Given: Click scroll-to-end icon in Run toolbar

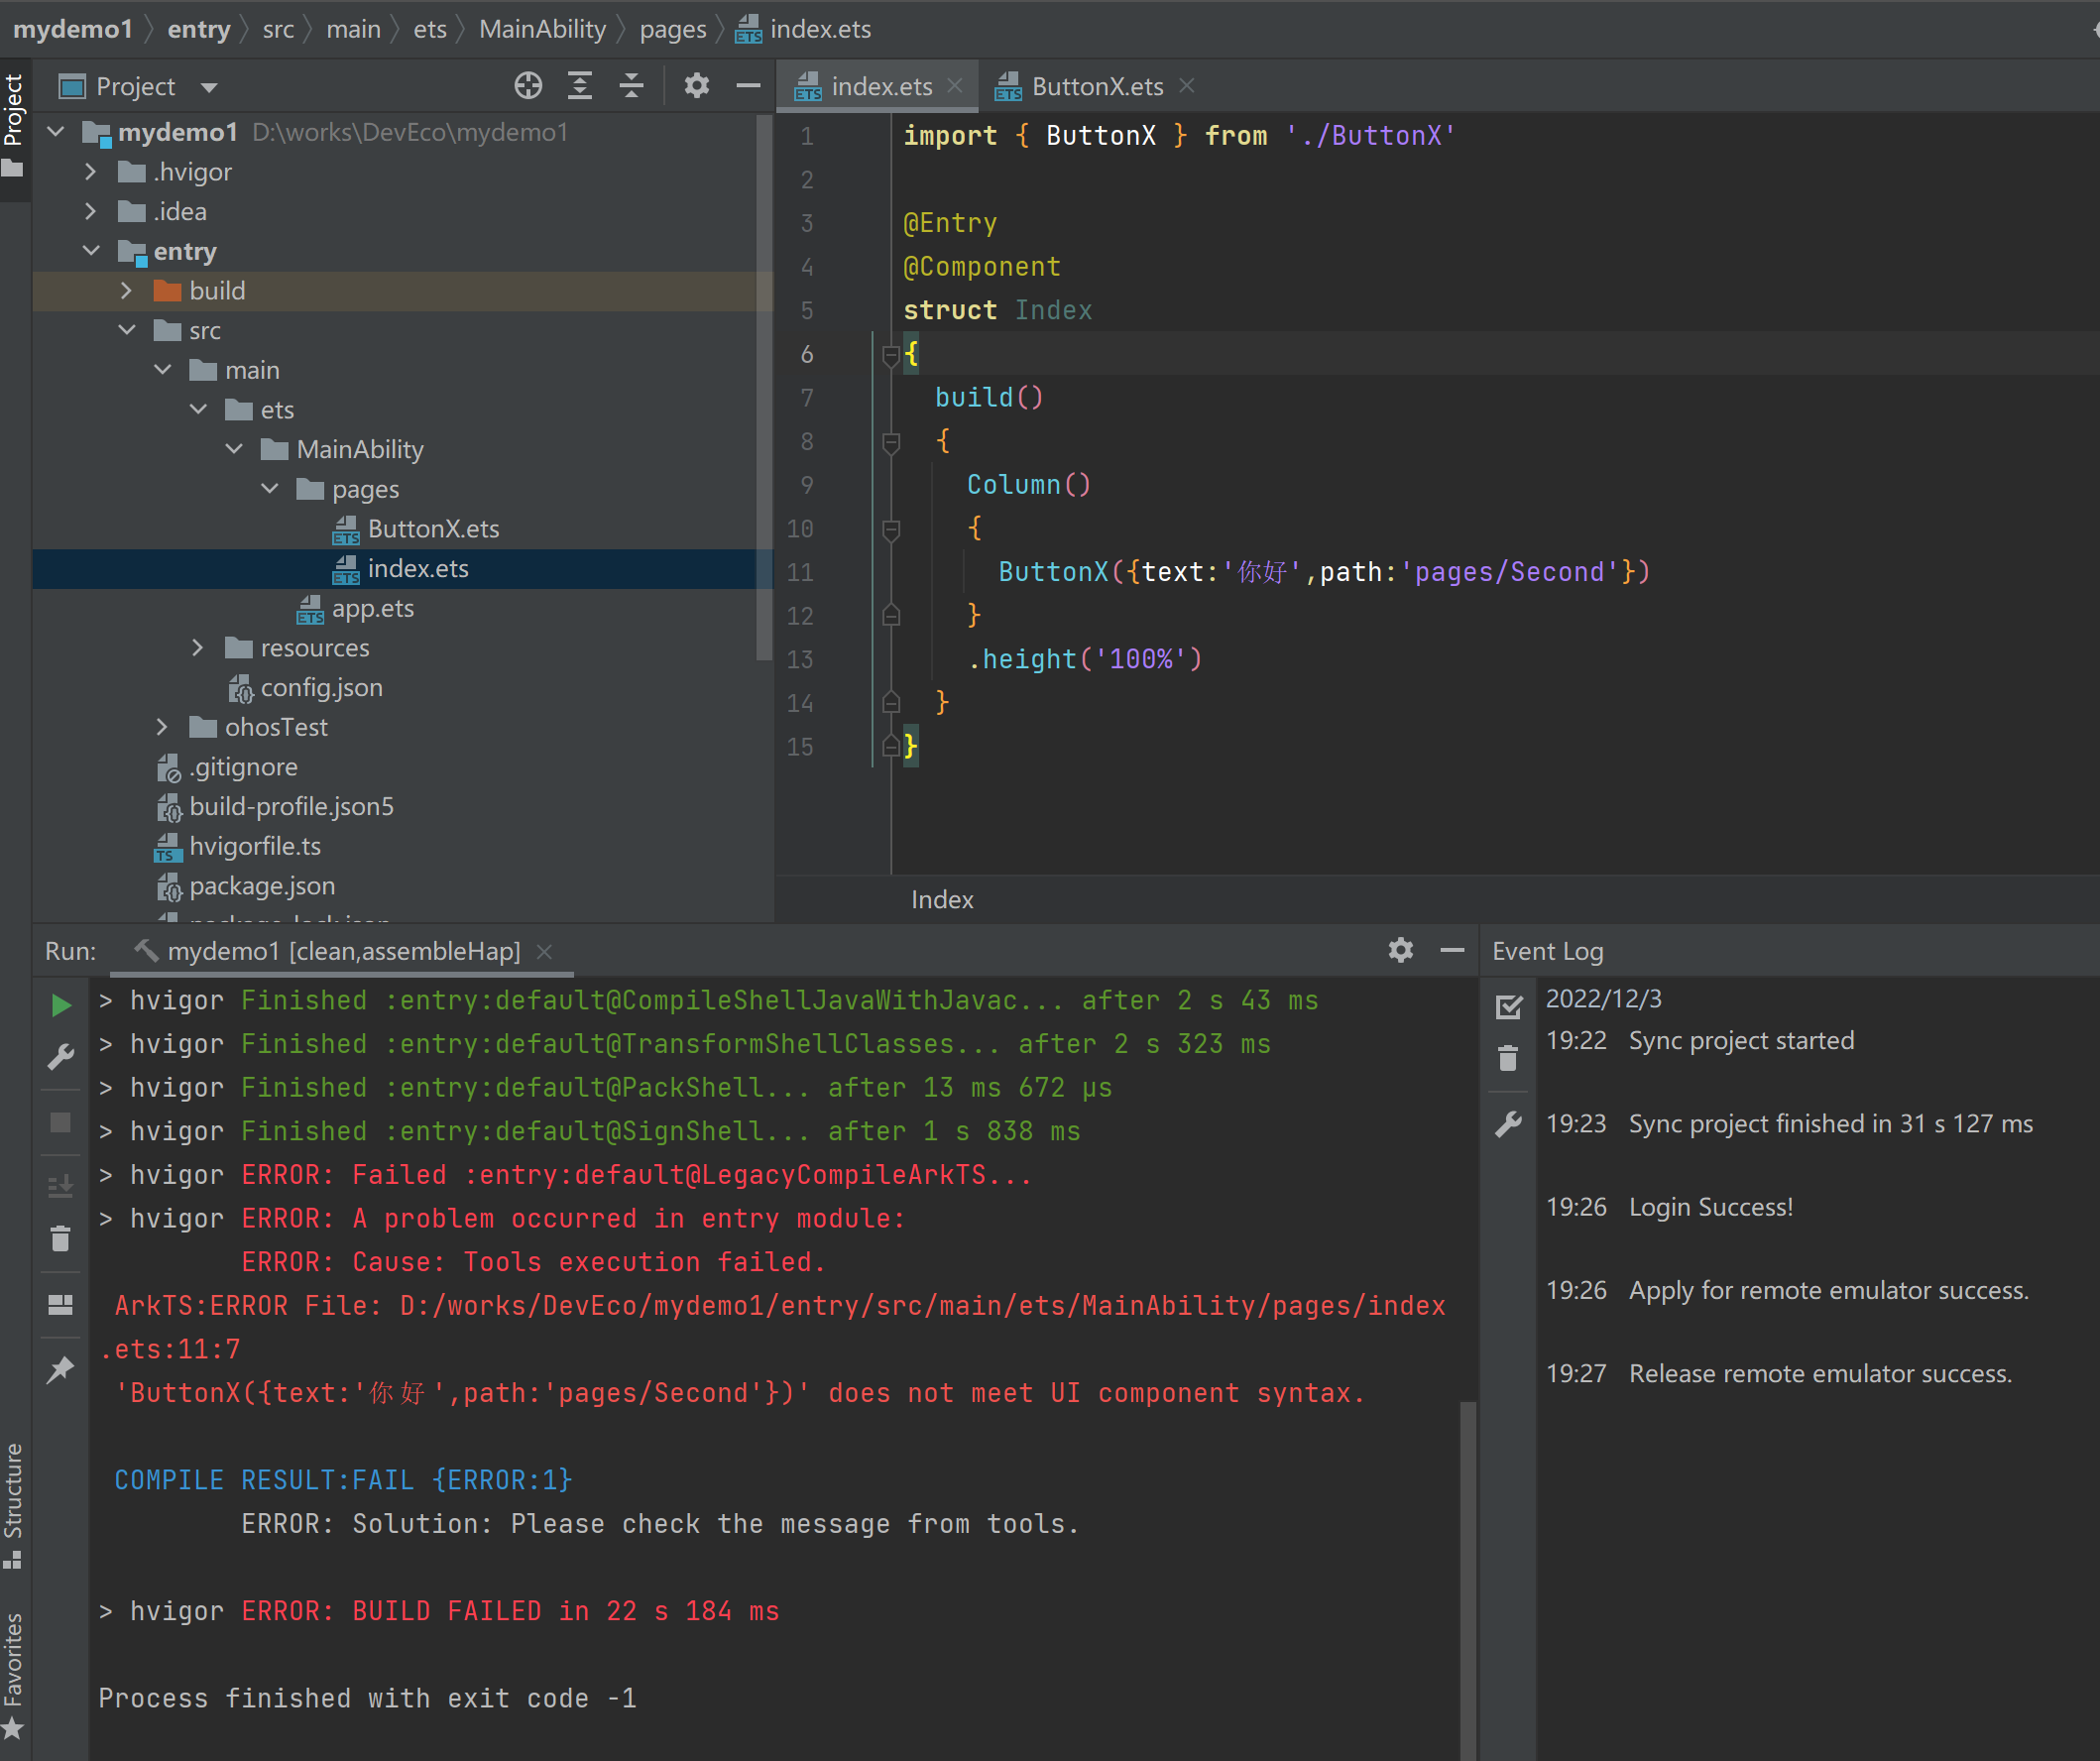Looking at the screenshot, I should pyautogui.click(x=61, y=1186).
